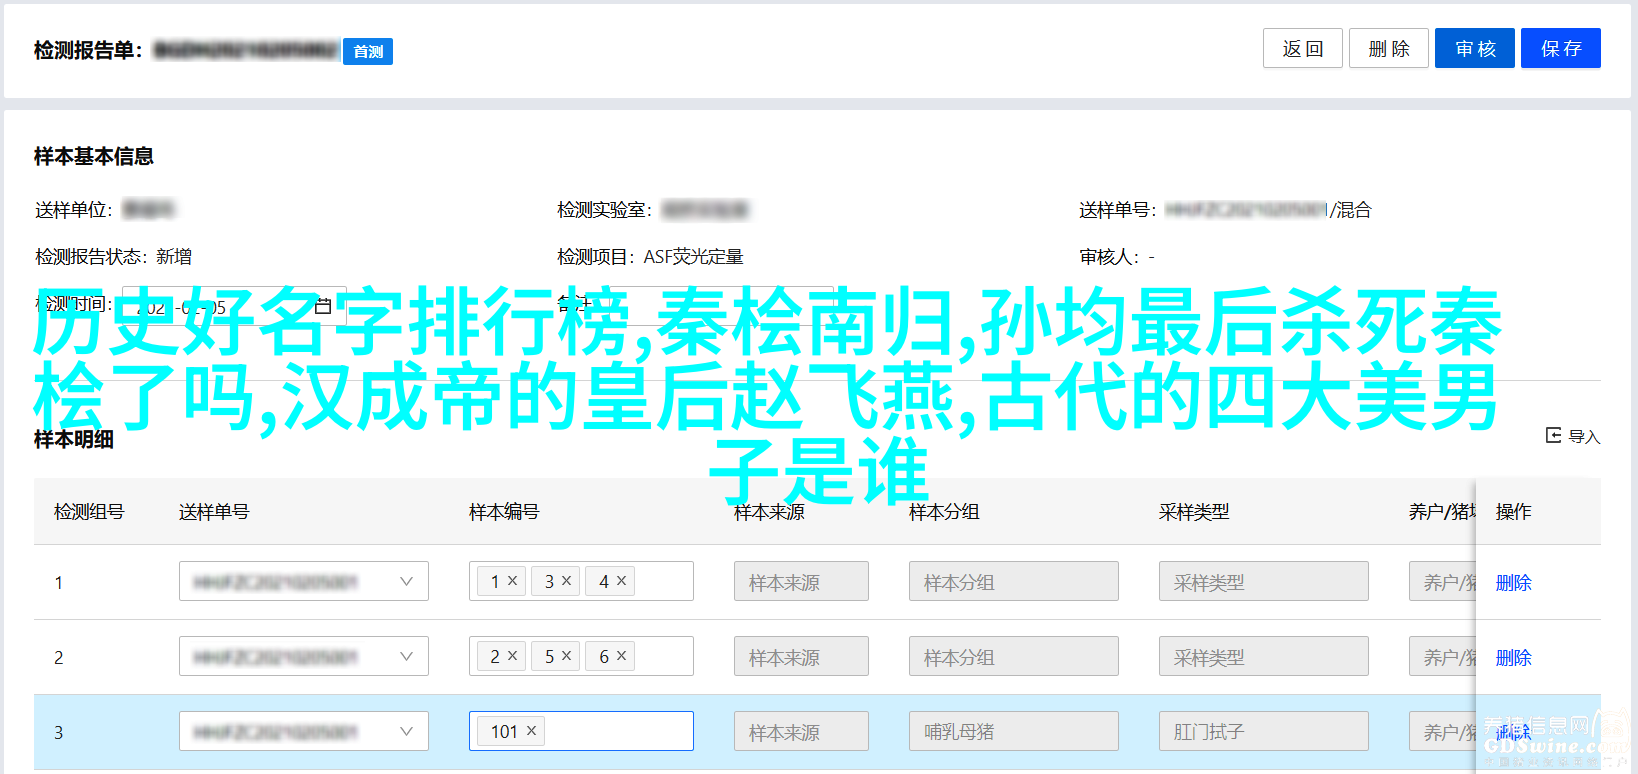This screenshot has width=1638, height=774.
Task: Click the 送样单号 column header
Action: coord(214,511)
